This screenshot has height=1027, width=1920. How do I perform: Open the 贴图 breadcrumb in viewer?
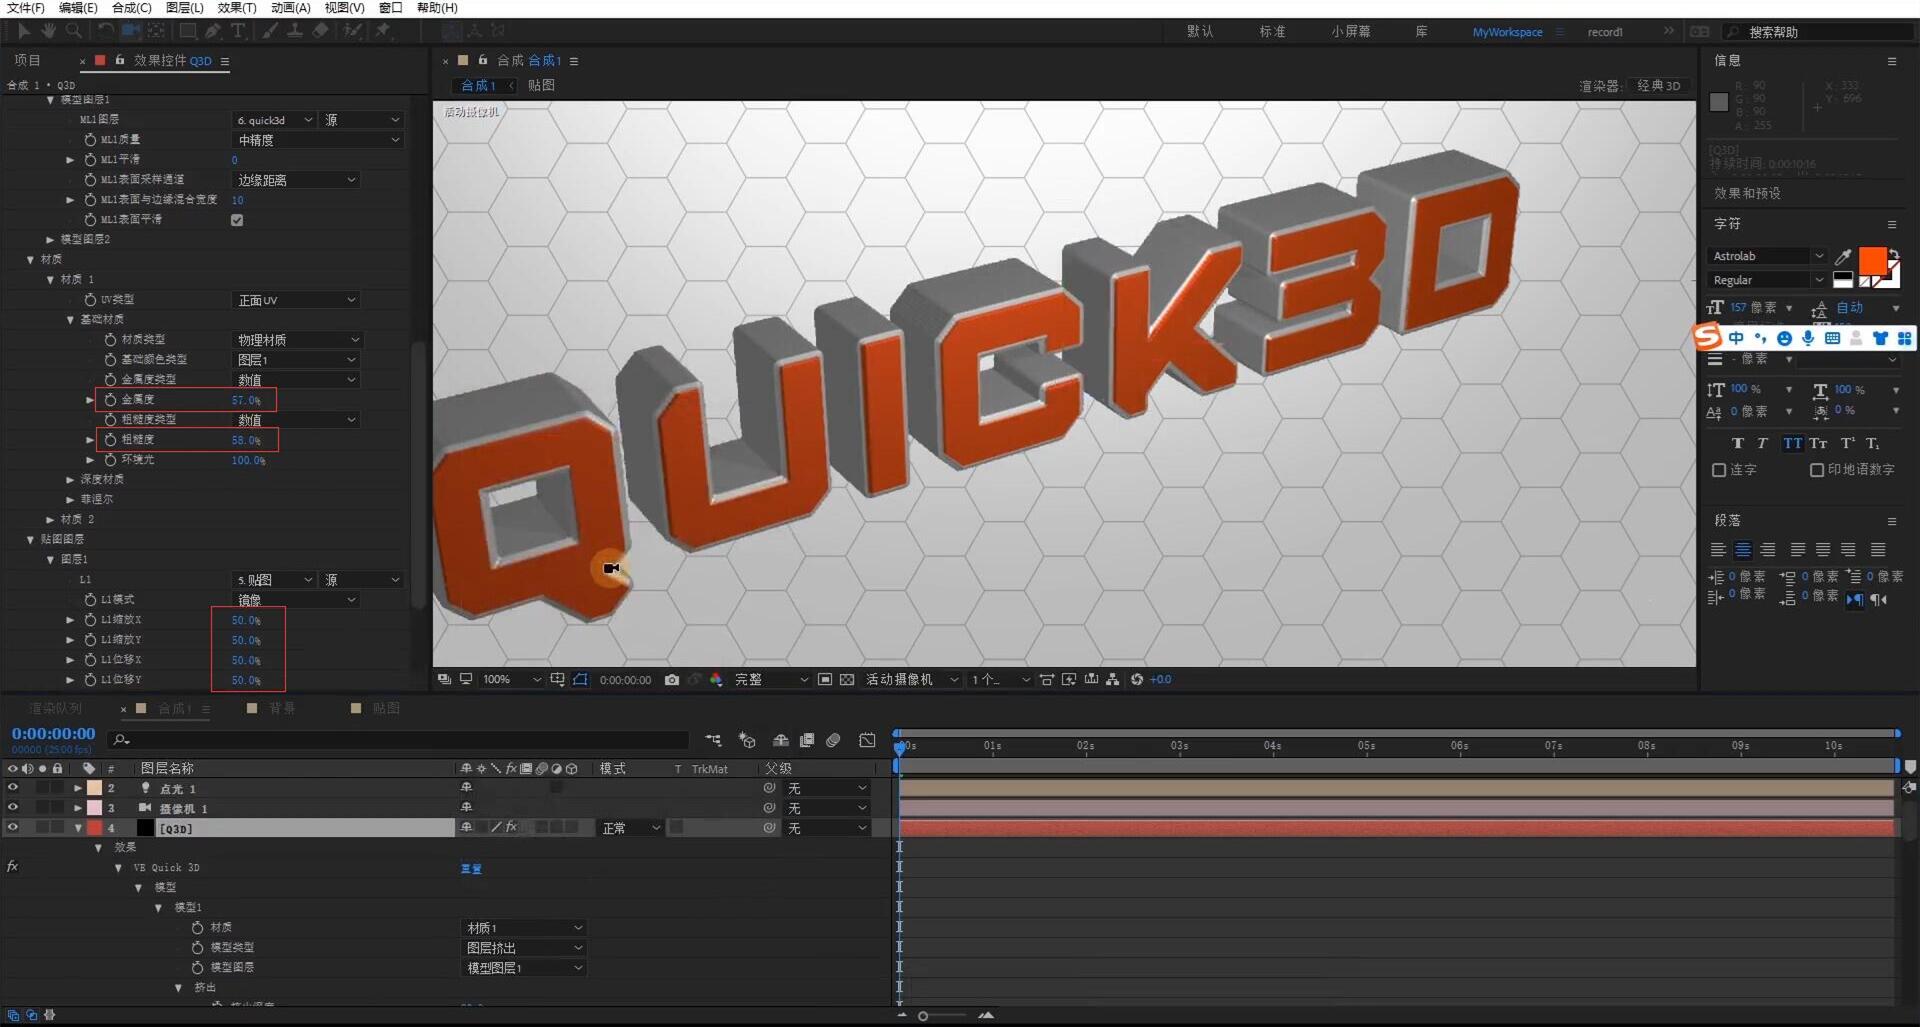[541, 86]
